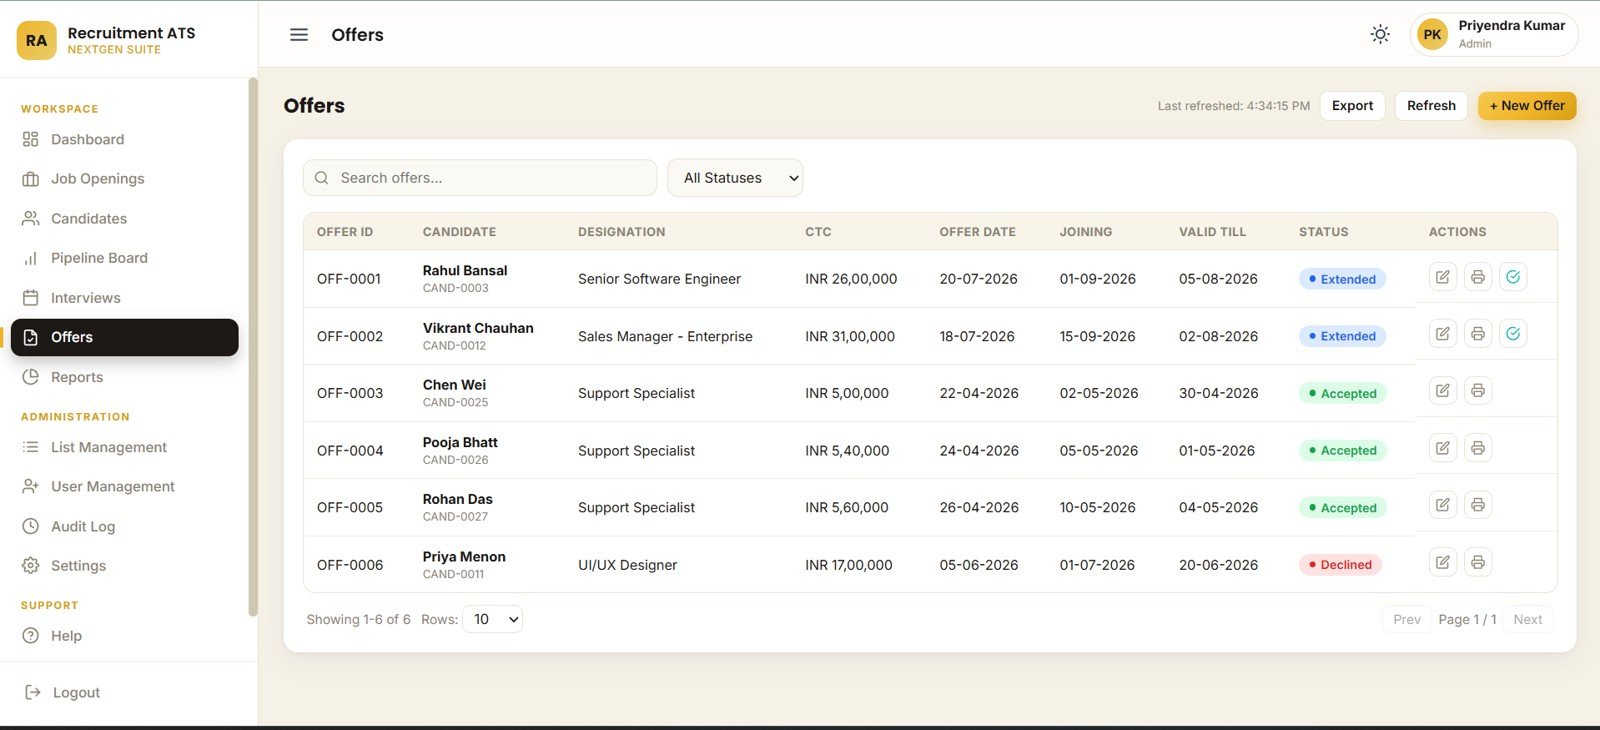The height and width of the screenshot is (730, 1600).
Task: Click the Declined status badge
Action: coord(1340,565)
